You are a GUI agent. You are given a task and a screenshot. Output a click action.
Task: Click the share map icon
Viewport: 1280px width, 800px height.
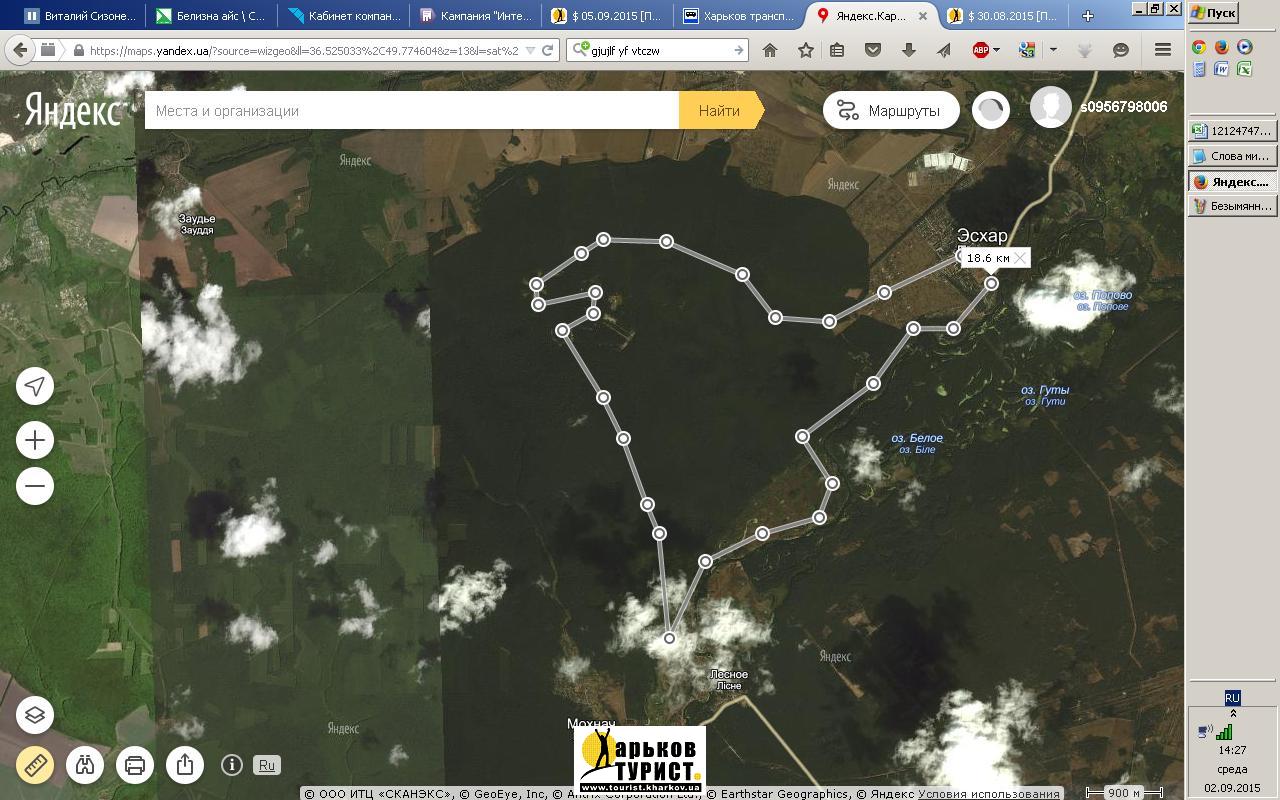pos(185,765)
